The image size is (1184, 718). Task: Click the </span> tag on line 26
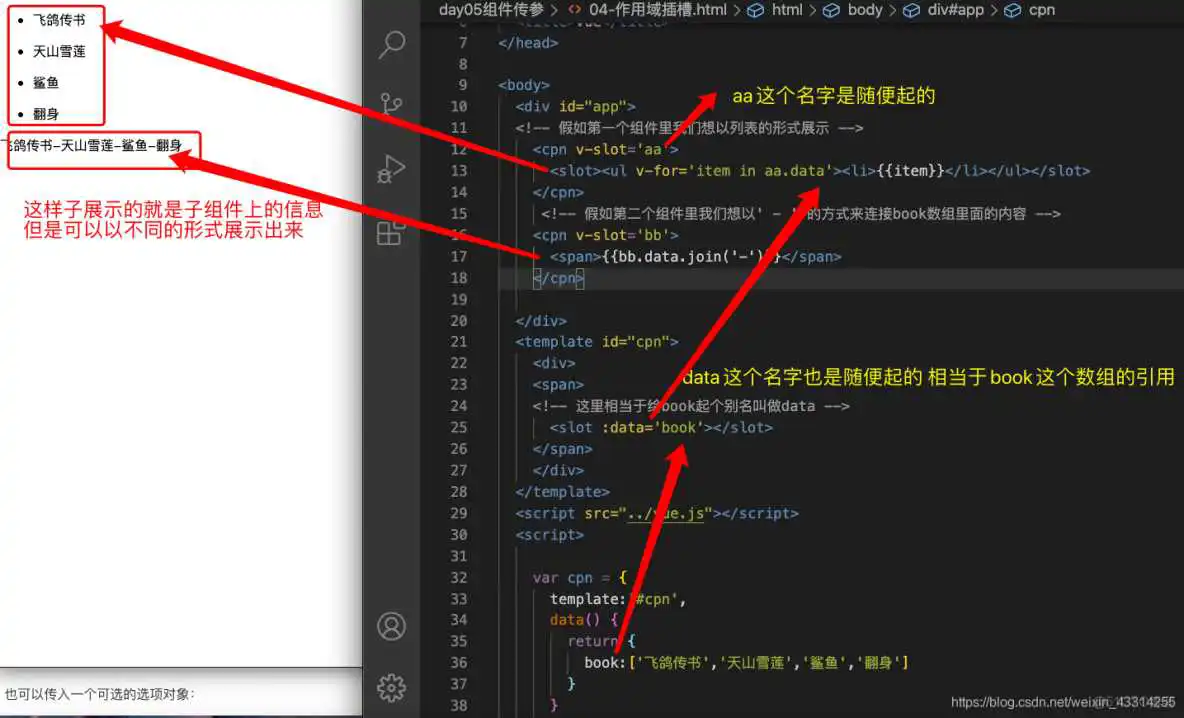click(562, 449)
